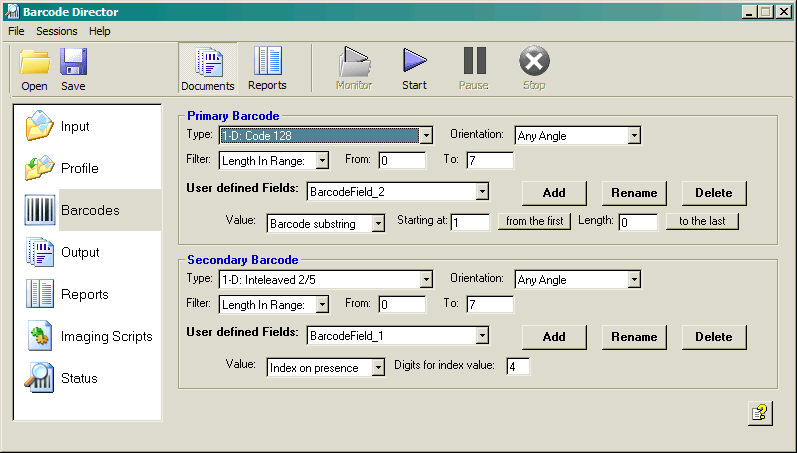Expand the Primary Barcode Type dropdown
Screen dimensions: 797x453
click(426, 135)
